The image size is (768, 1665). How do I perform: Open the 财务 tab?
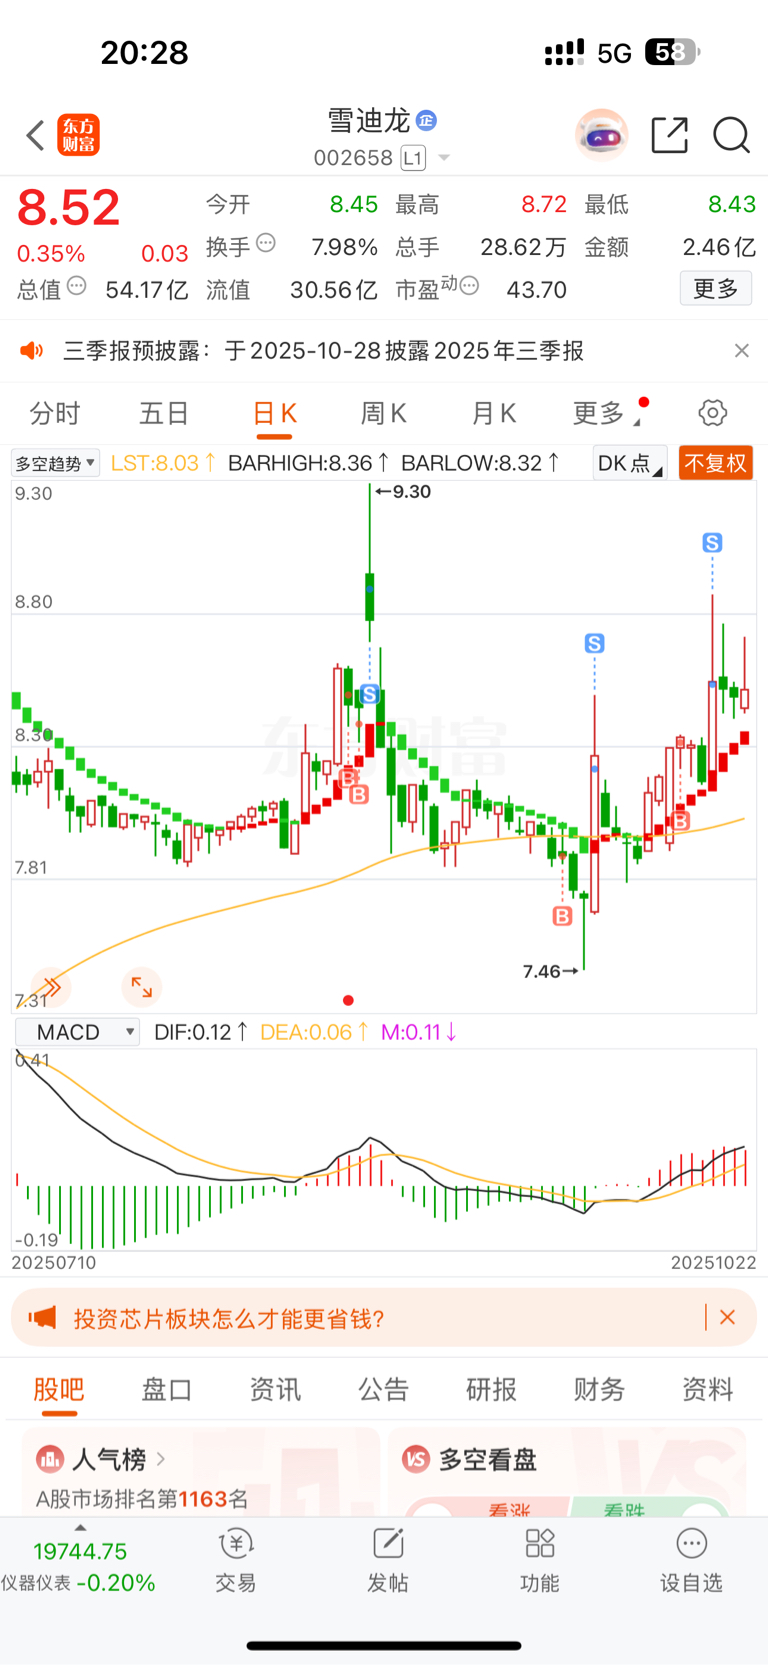click(600, 1389)
